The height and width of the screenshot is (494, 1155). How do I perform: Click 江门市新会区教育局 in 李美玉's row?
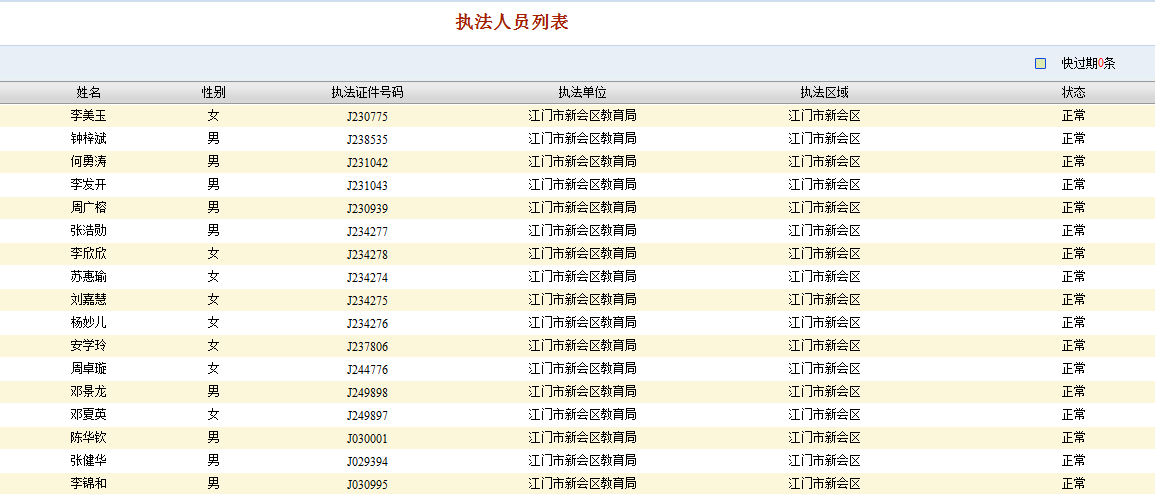582,116
